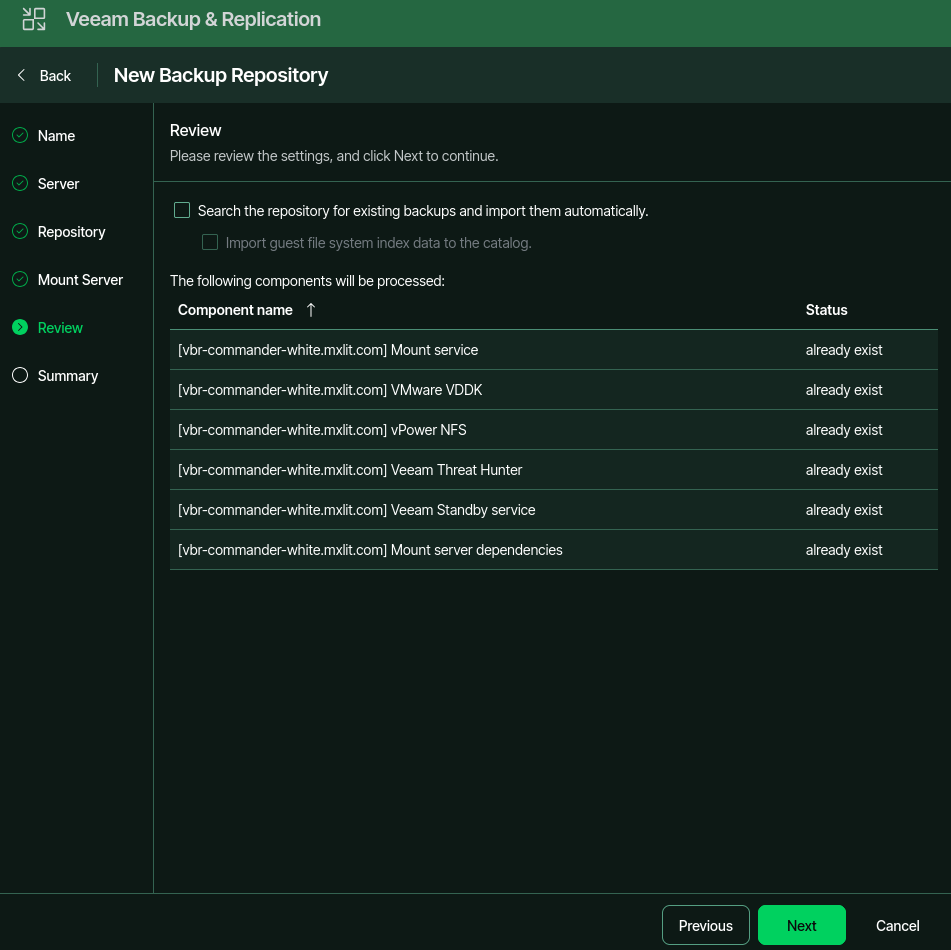Viewport: 951px width, 950px height.
Task: Sort by the Component name column header
Action: pyautogui.click(x=235, y=310)
